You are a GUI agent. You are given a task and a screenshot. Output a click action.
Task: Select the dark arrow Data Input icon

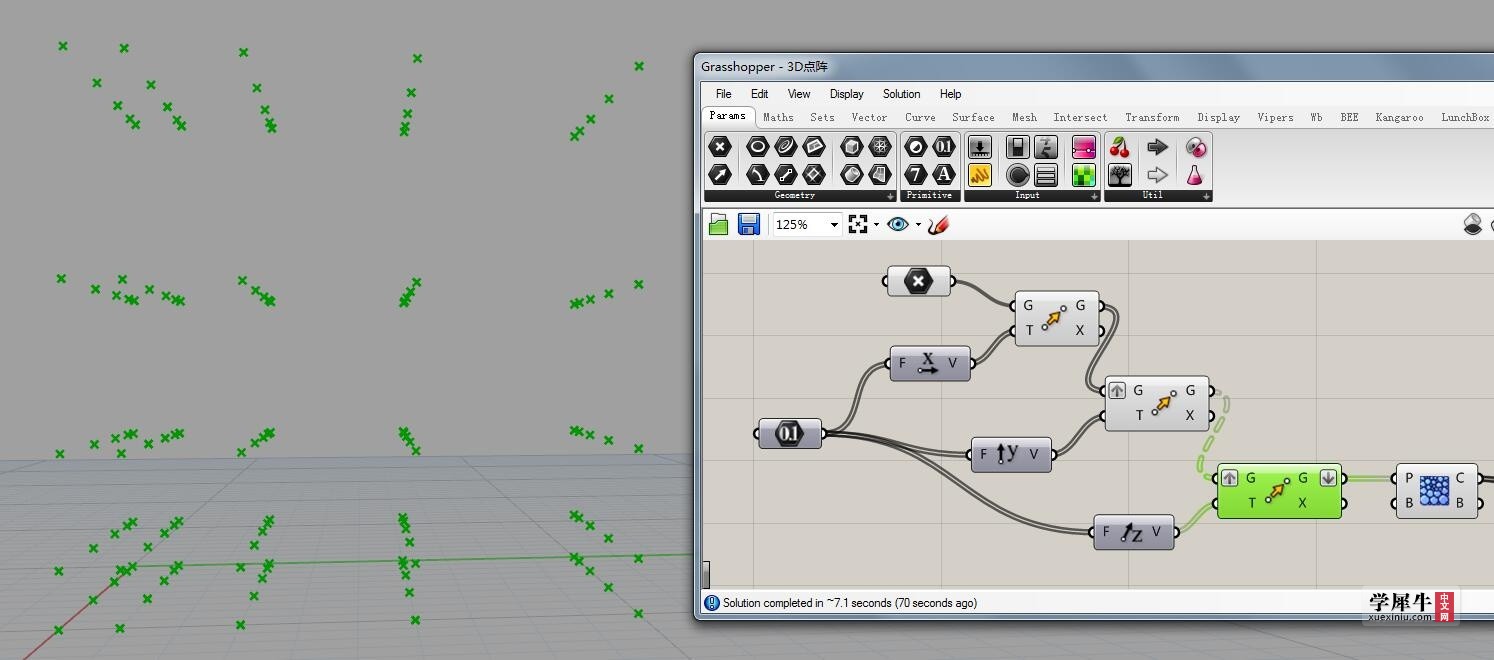[1158, 147]
